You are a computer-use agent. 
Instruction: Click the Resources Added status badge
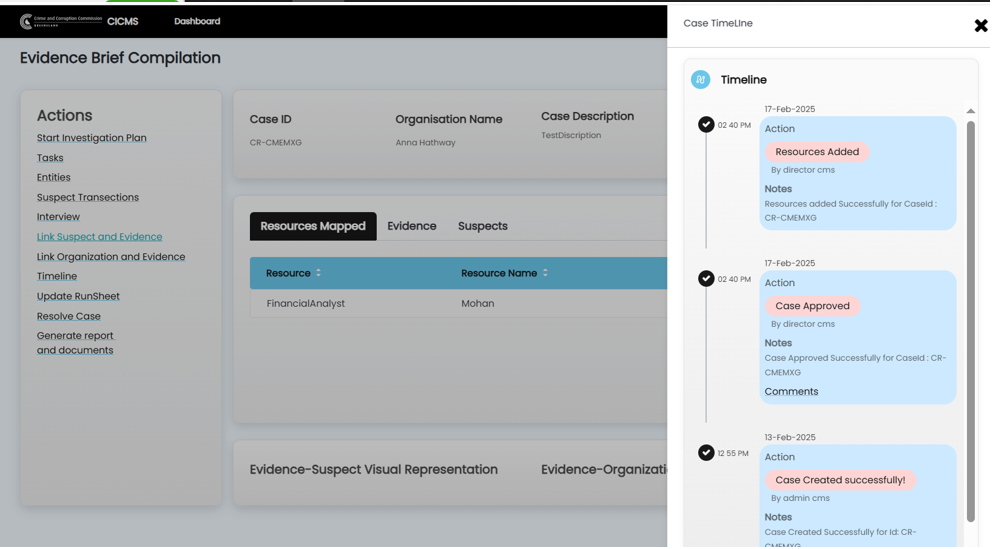(817, 152)
